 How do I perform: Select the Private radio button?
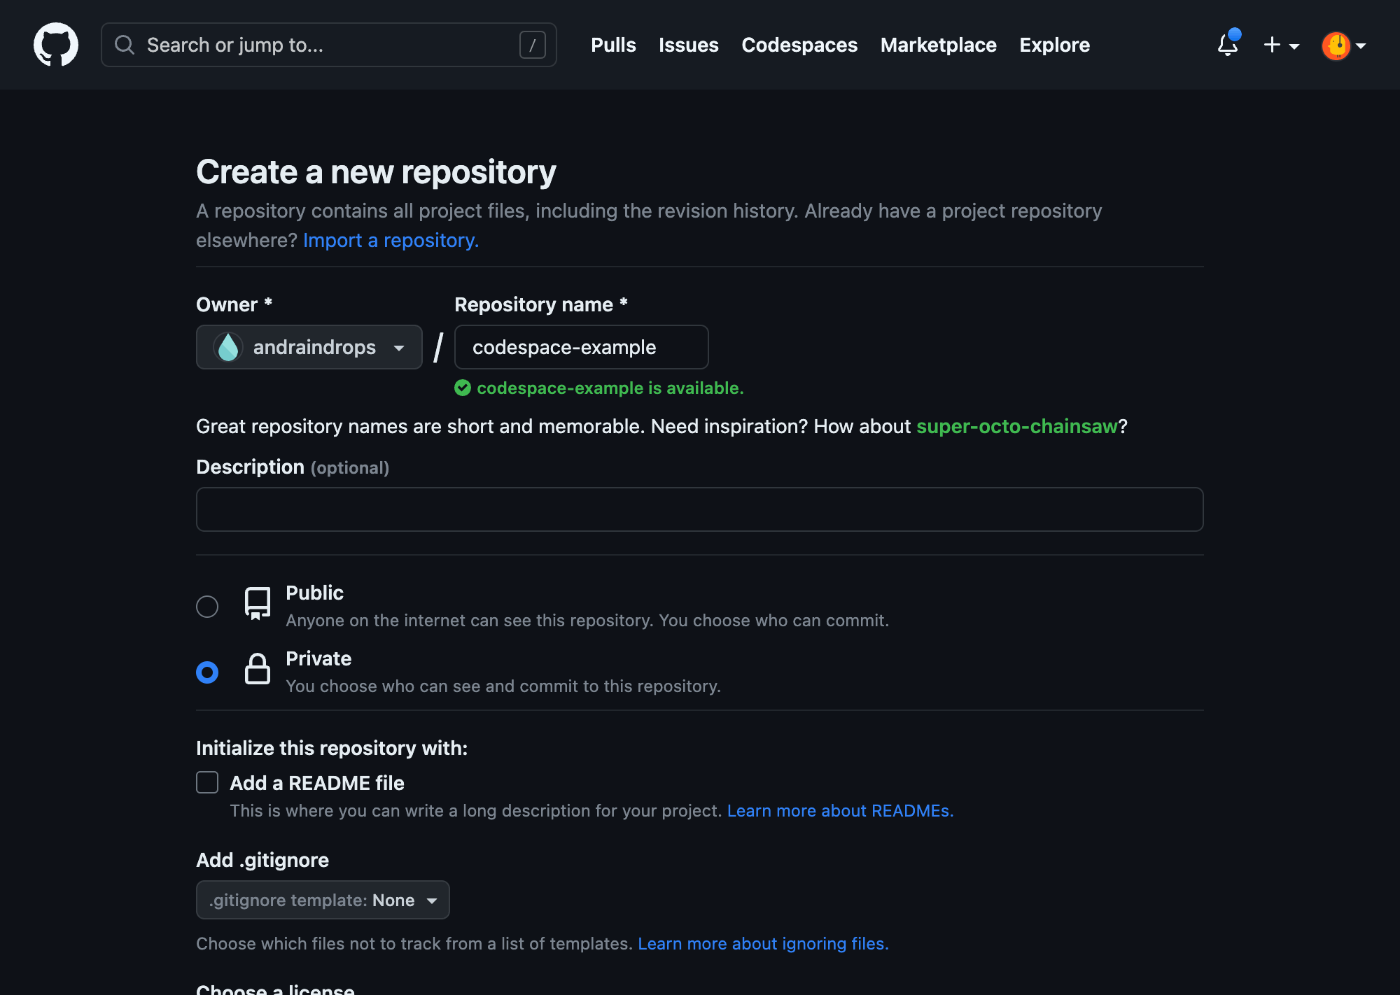click(207, 673)
